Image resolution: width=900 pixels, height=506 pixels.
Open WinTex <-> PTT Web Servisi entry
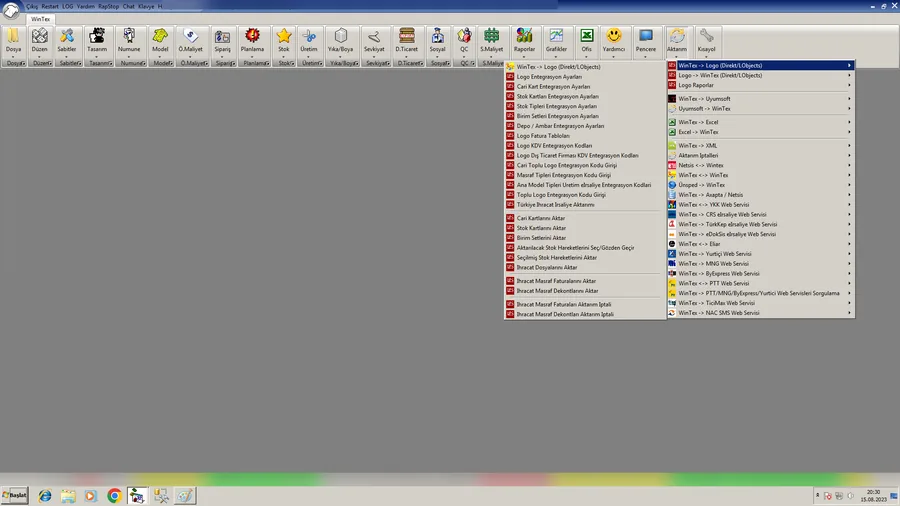[x=761, y=283]
